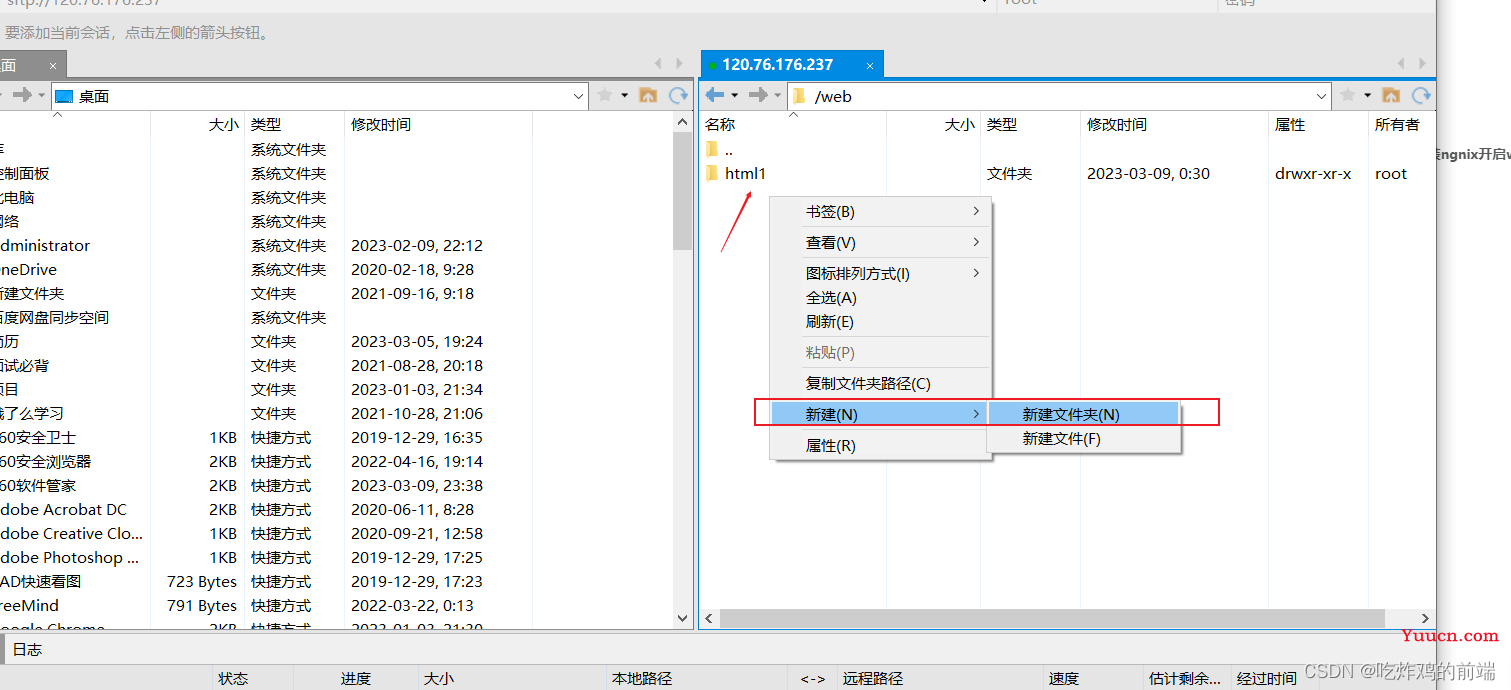Choose 全选(A) in context menu
The width and height of the screenshot is (1511, 690).
click(x=880, y=298)
